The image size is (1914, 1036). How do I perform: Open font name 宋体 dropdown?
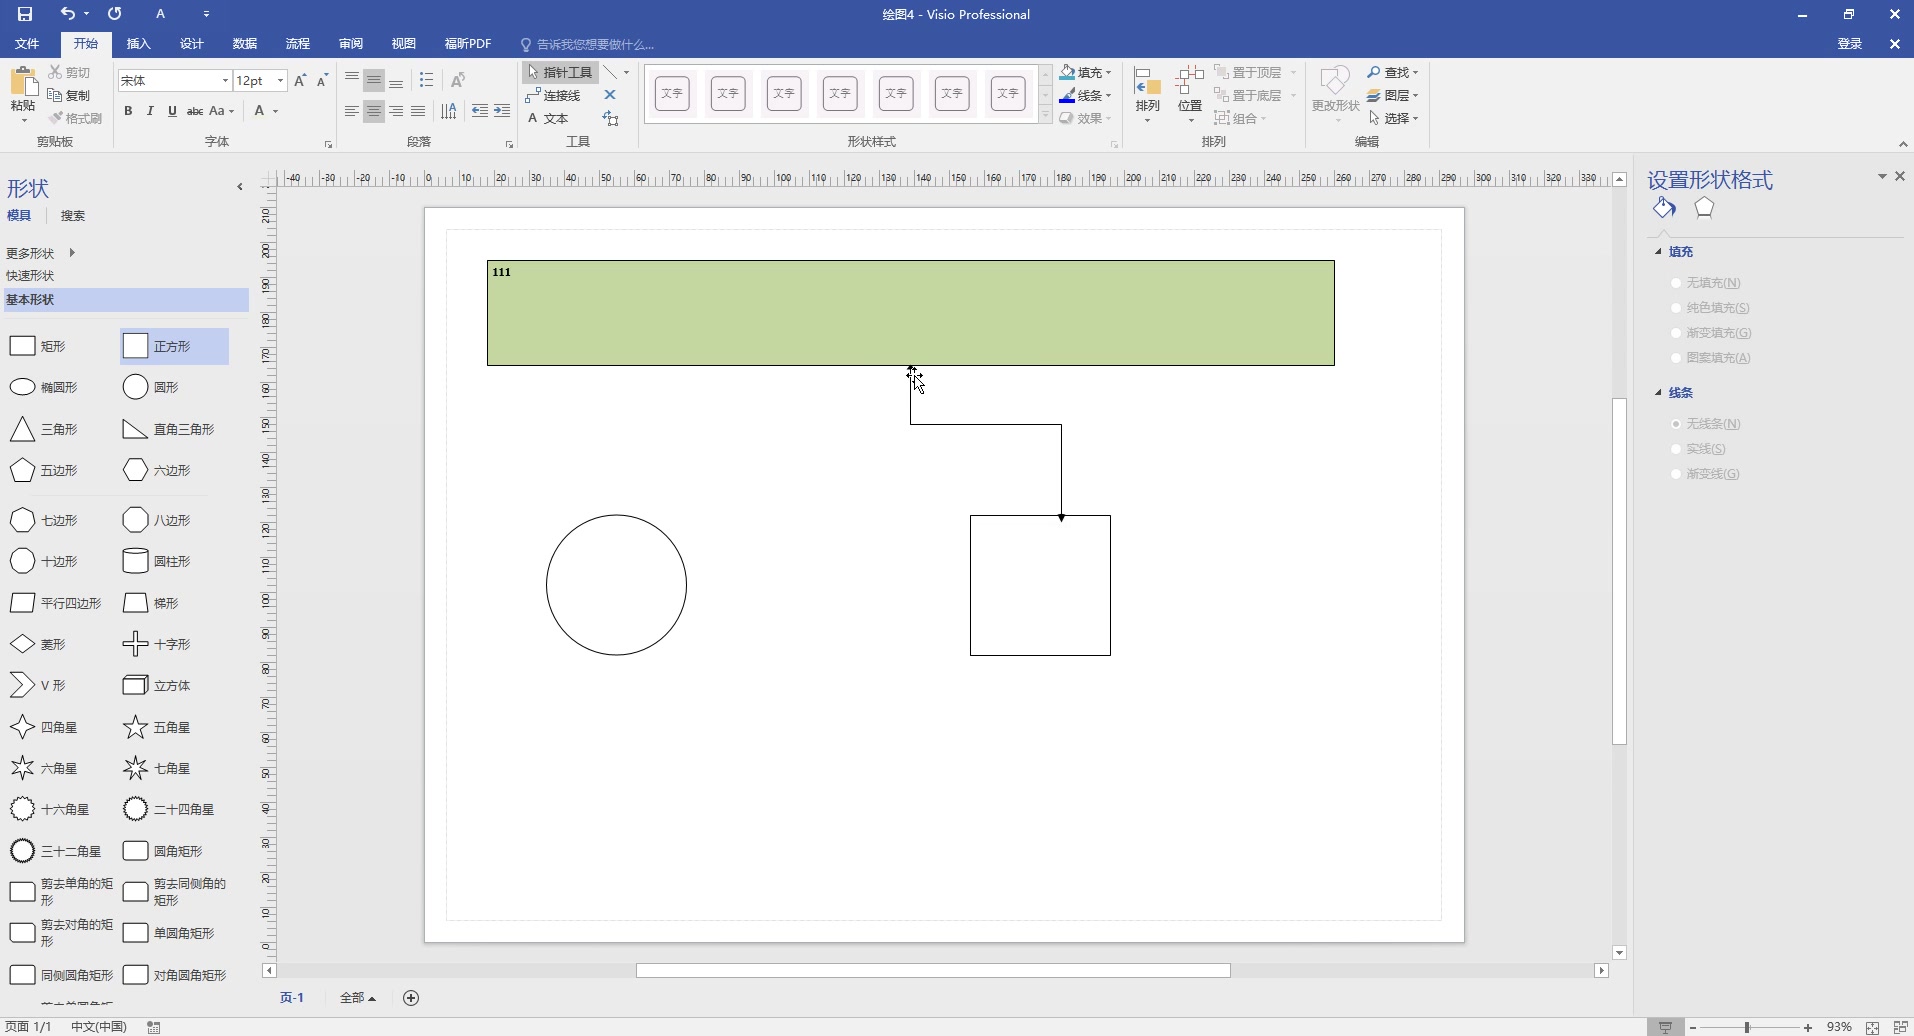[225, 80]
